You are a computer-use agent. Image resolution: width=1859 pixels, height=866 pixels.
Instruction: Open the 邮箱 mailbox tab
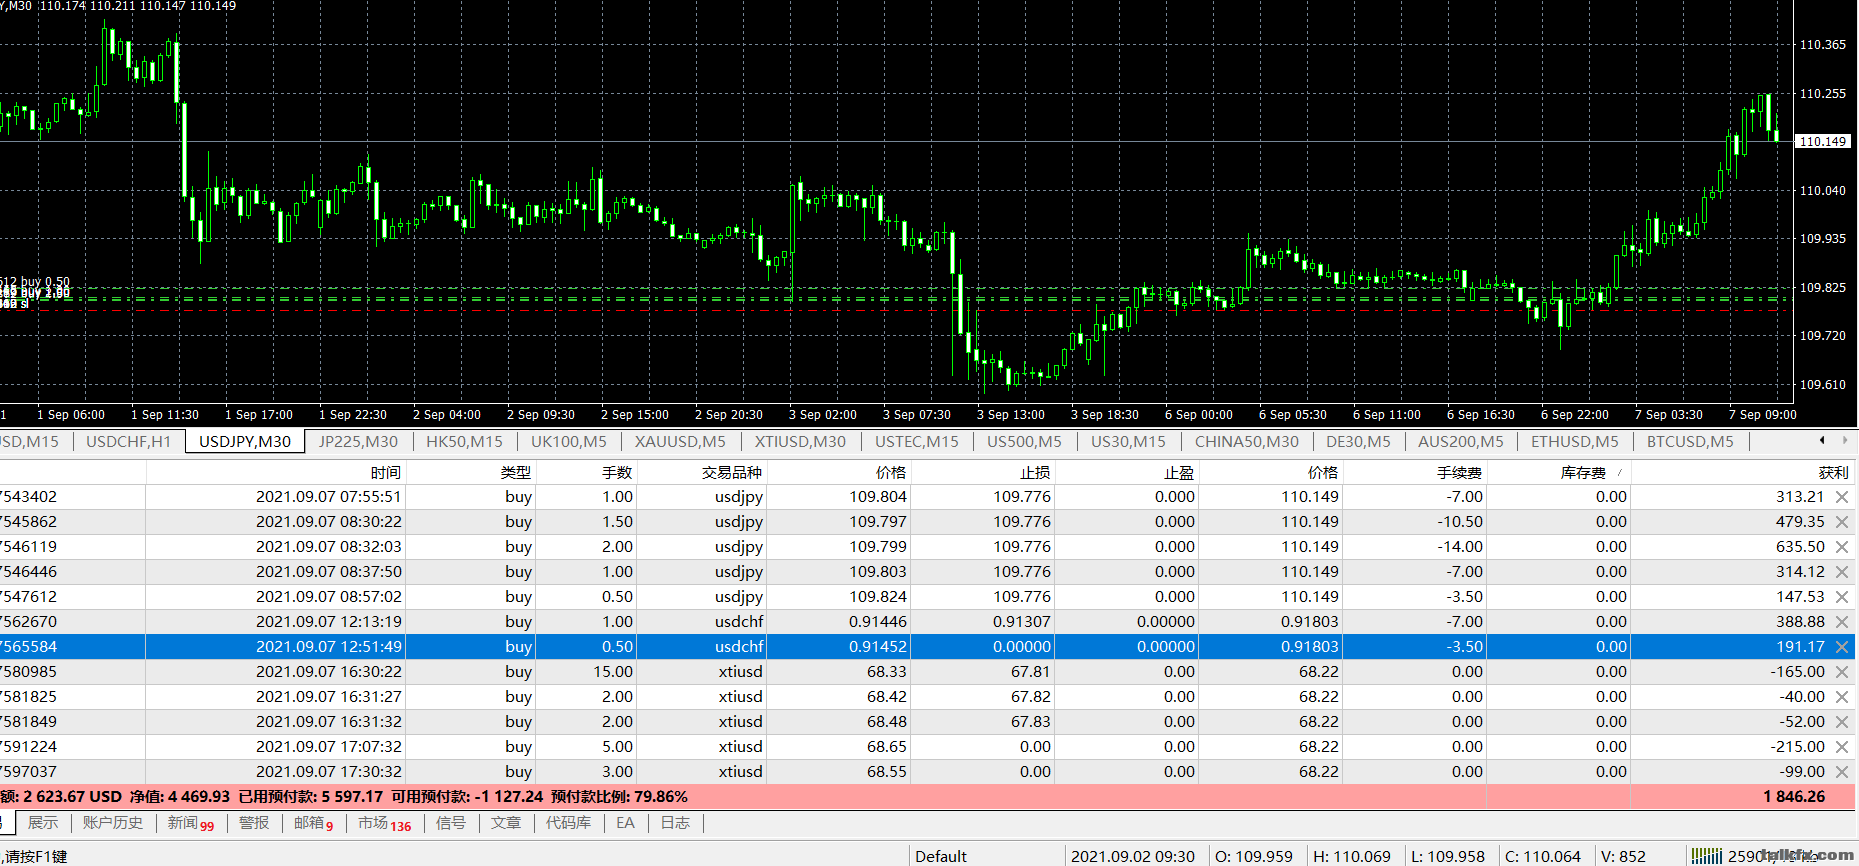pos(313,823)
